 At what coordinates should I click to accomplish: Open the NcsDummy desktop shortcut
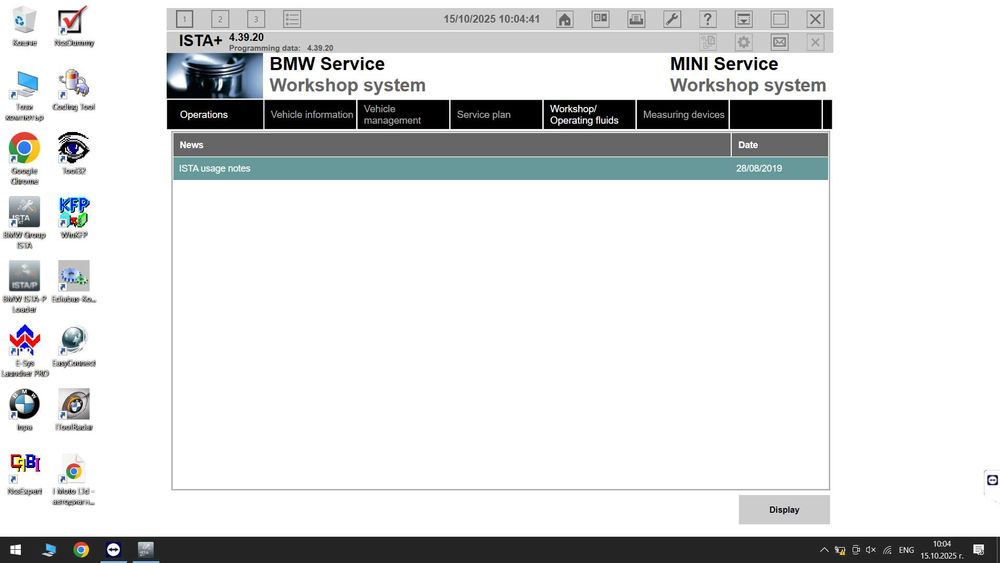[x=74, y=27]
